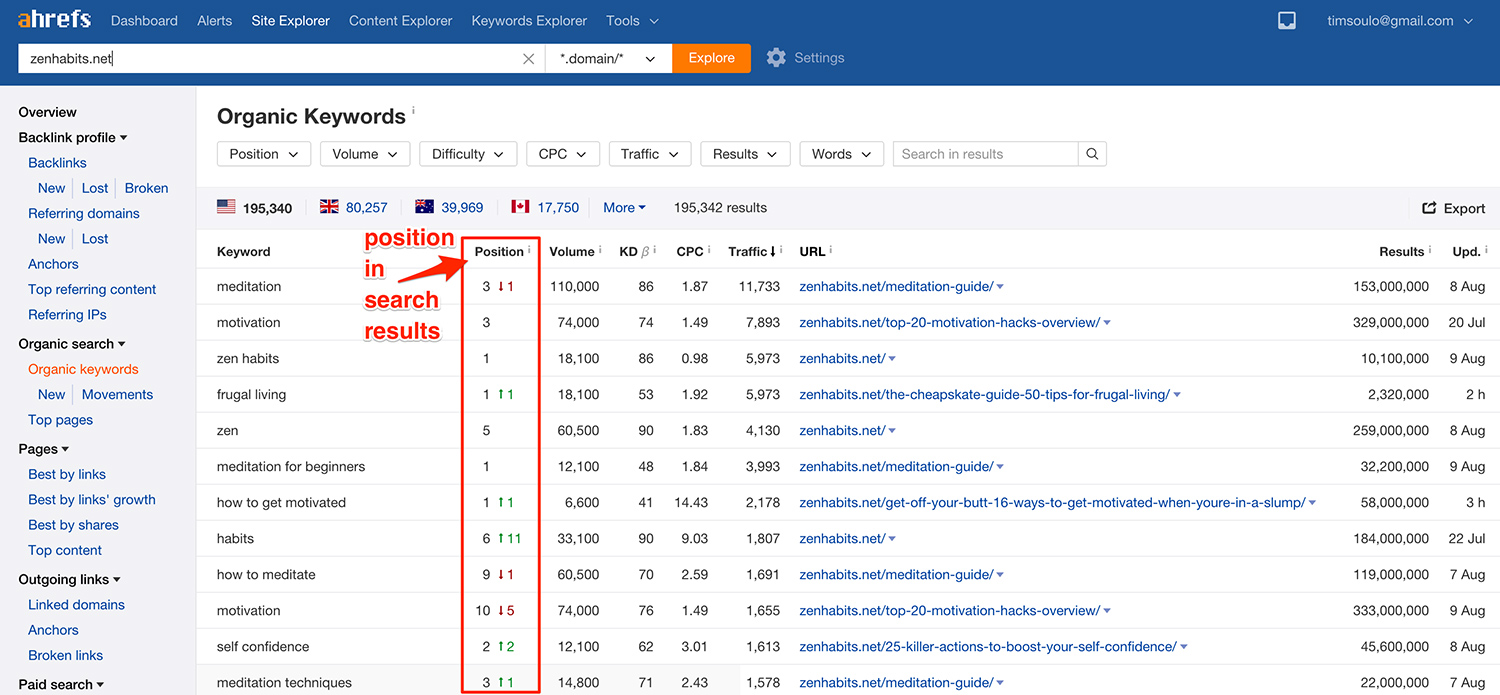
Task: Open the Tools menu
Action: coord(633,20)
